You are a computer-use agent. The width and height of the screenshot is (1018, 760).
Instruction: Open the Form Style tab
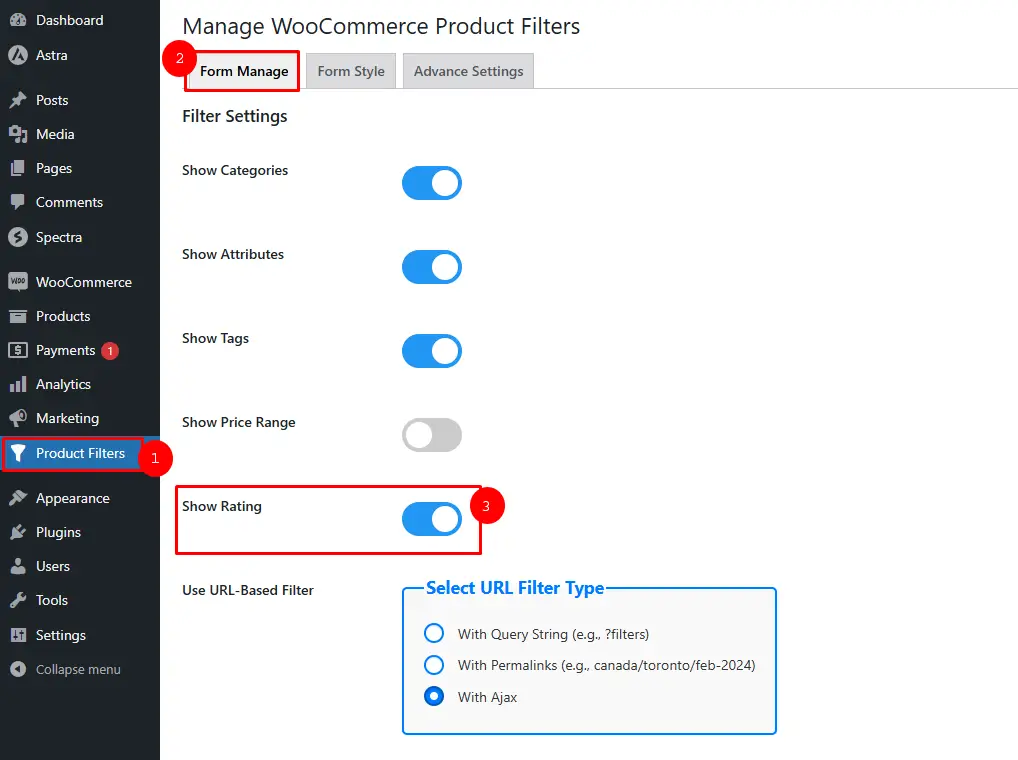click(x=351, y=71)
